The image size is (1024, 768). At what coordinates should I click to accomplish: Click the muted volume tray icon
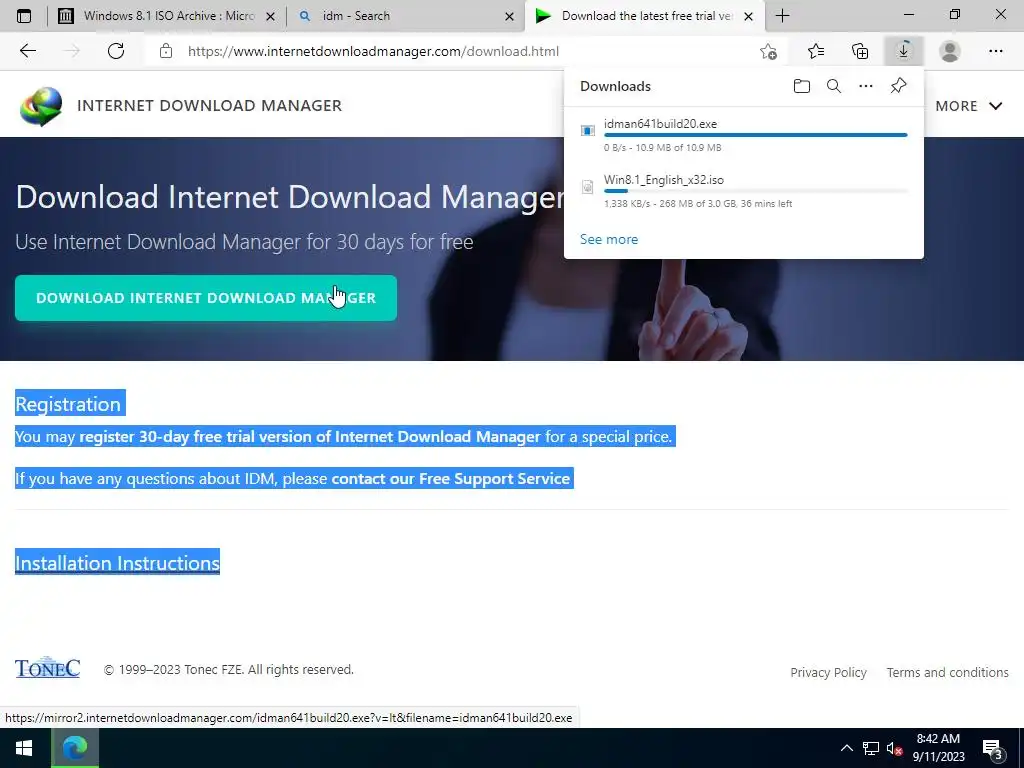pyautogui.click(x=895, y=748)
